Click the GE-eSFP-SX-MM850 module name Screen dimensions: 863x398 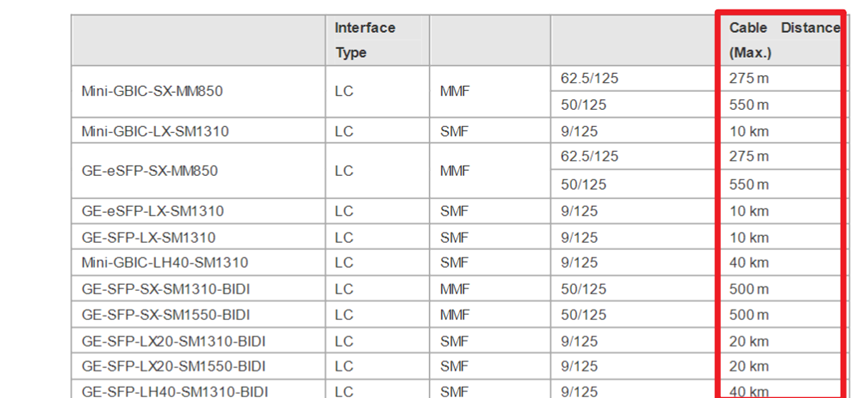coord(150,171)
